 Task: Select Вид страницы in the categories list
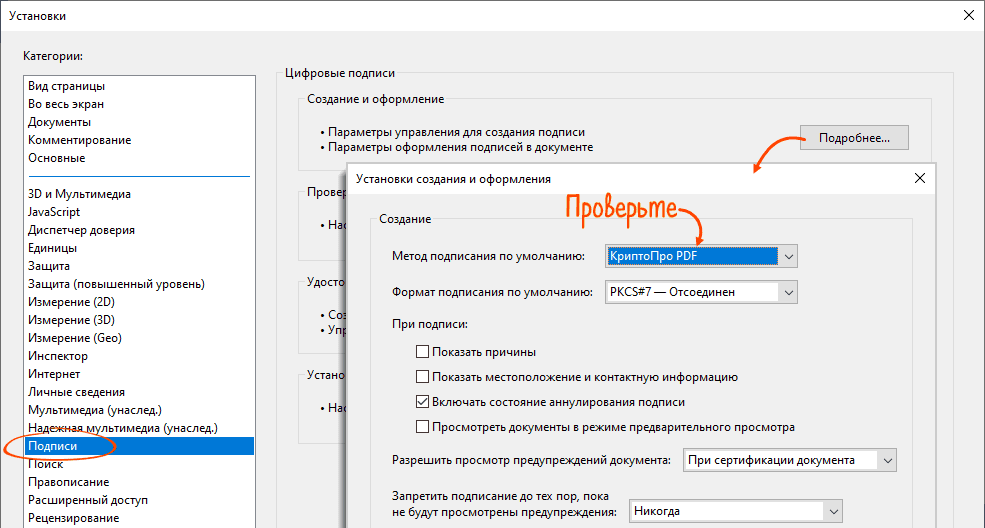(x=66, y=86)
